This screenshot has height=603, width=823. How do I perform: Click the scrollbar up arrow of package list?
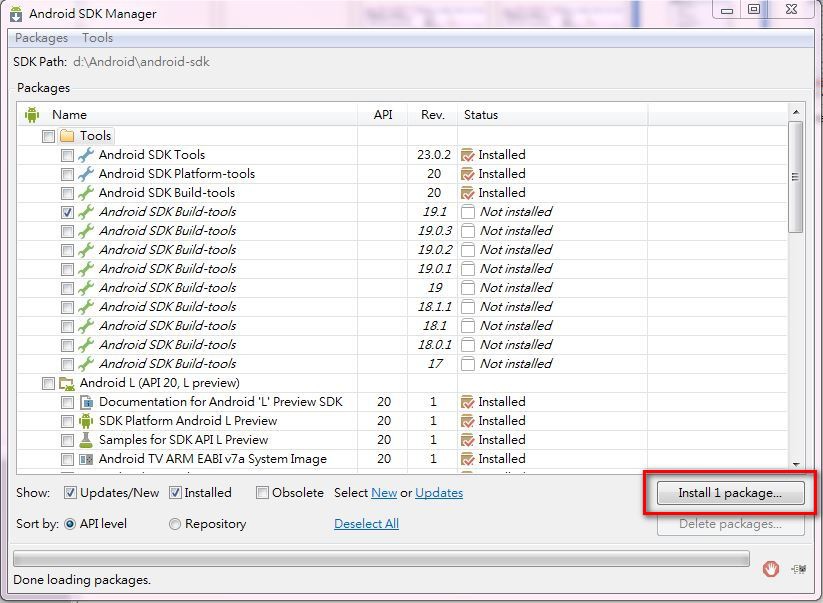[x=796, y=112]
